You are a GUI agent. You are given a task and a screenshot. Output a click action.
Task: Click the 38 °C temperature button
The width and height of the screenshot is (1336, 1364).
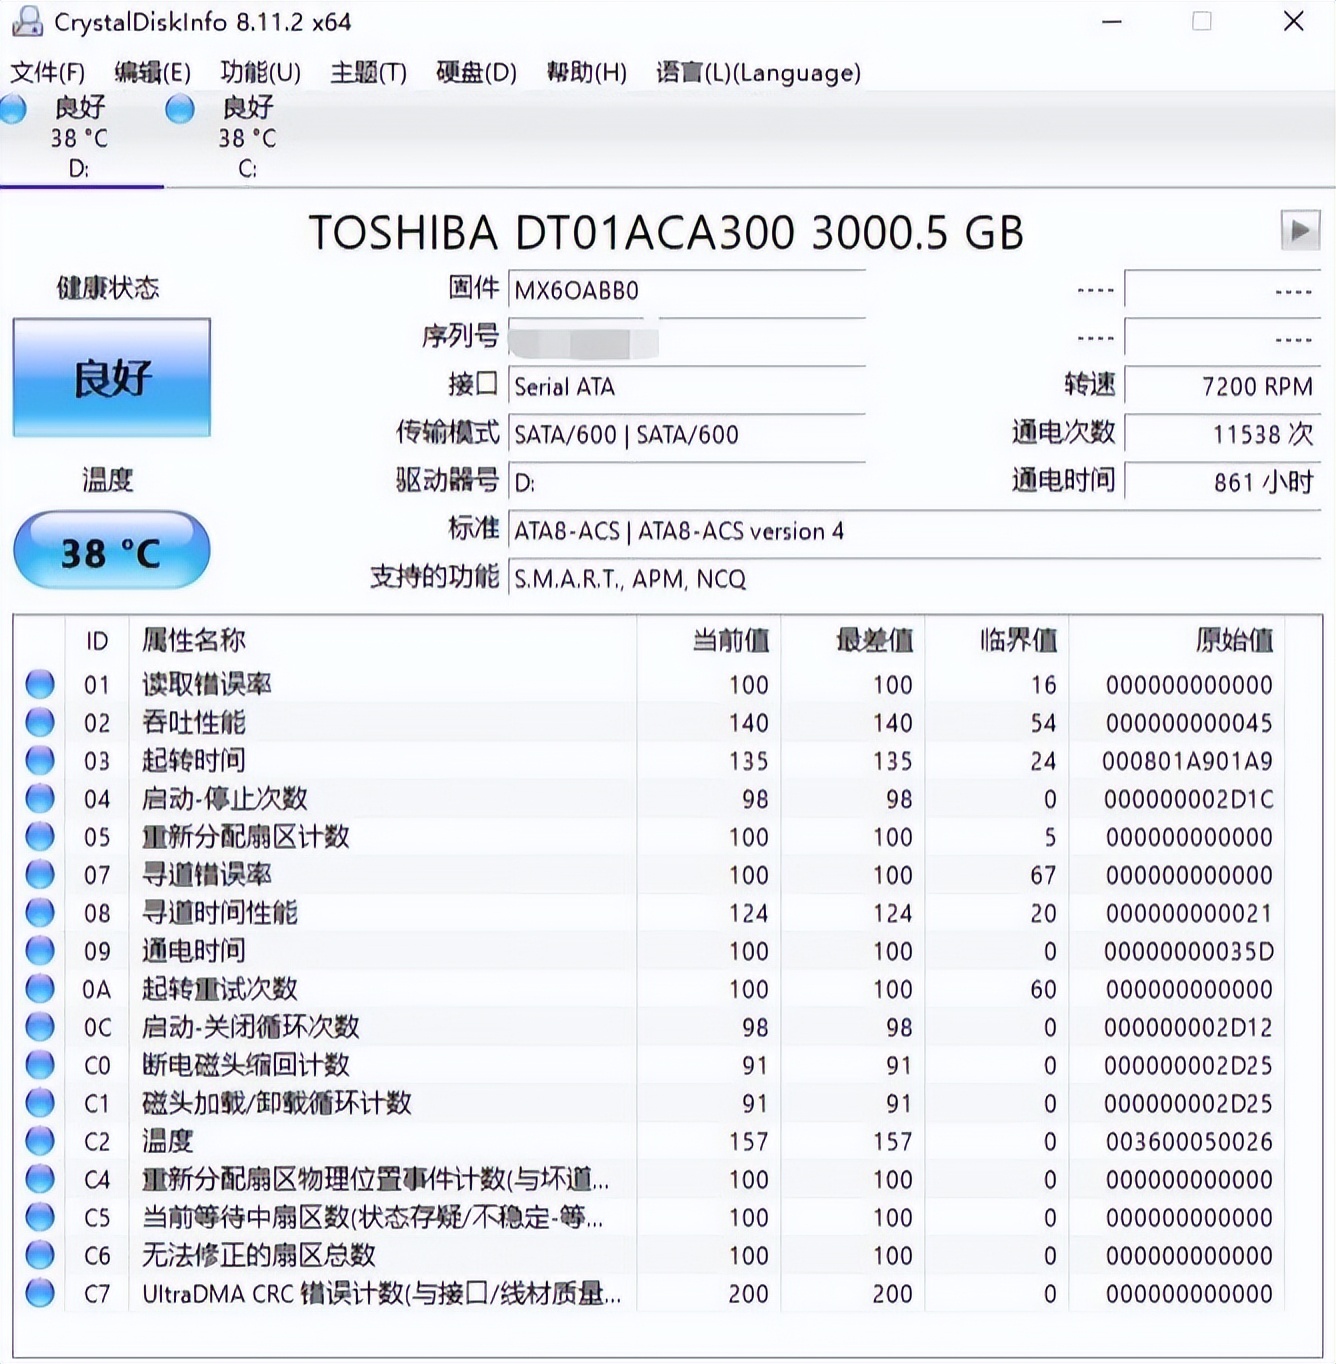click(x=111, y=551)
